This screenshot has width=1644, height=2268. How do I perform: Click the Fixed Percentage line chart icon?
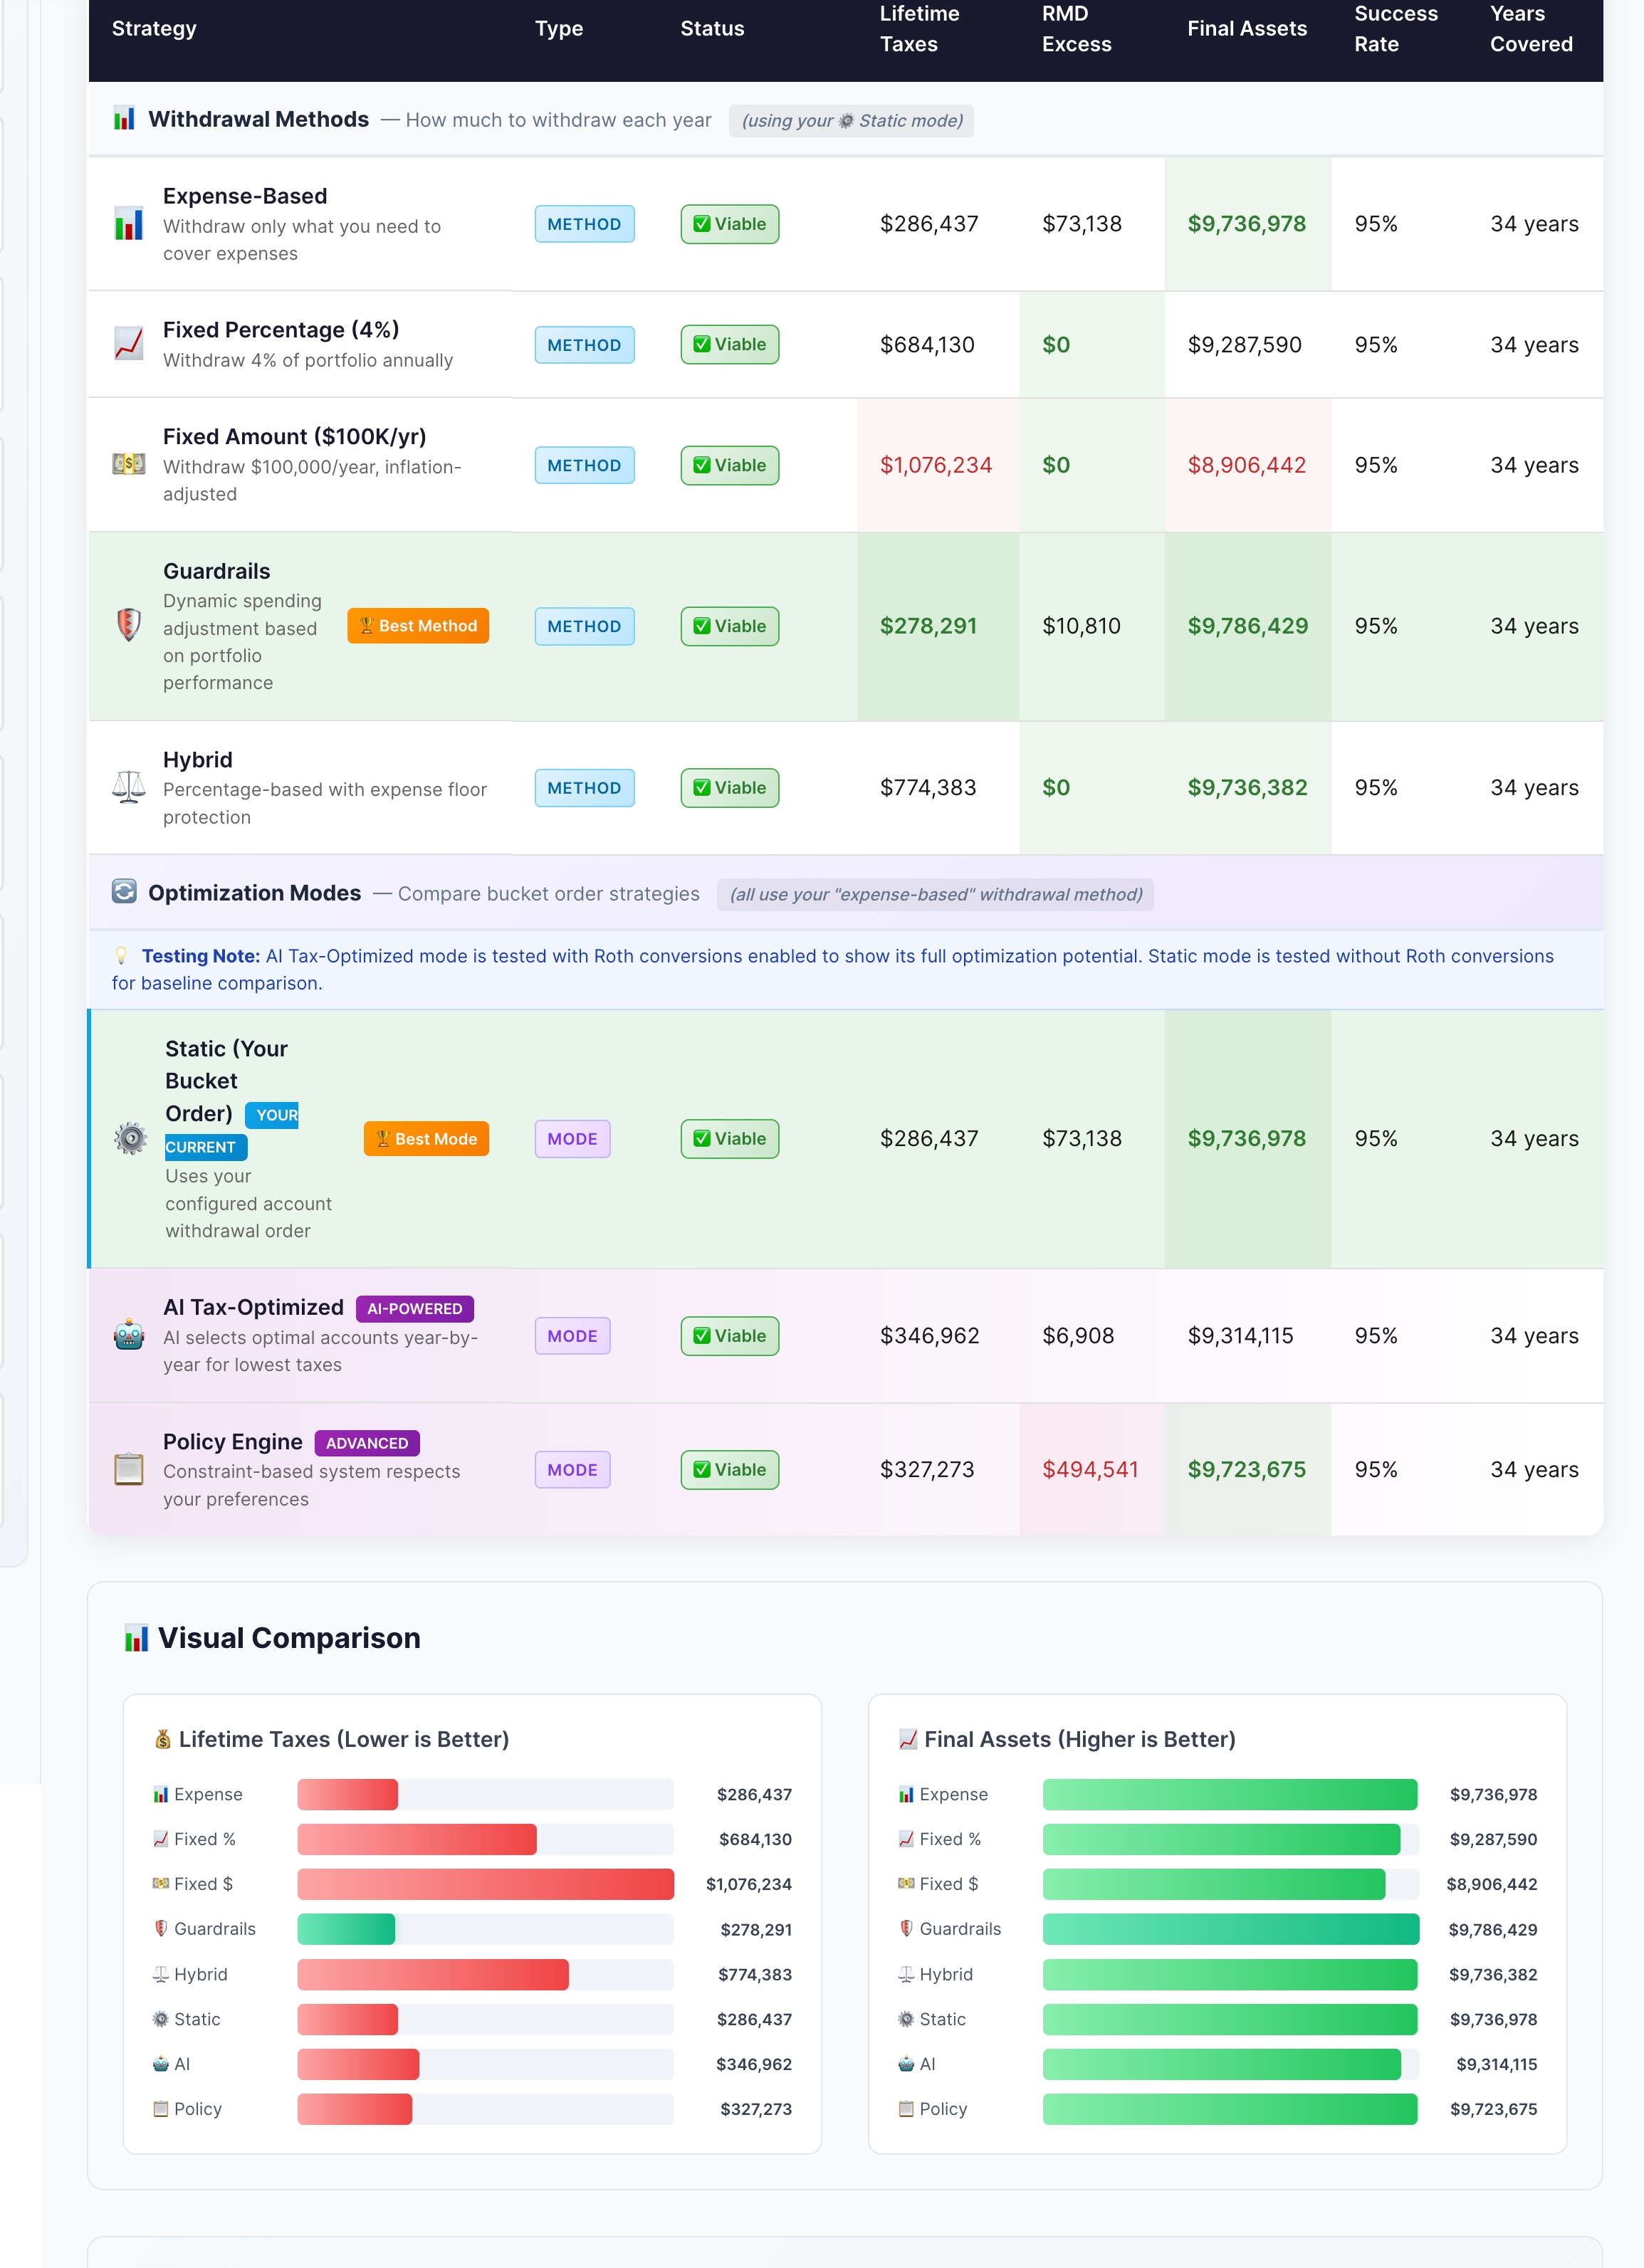tap(128, 344)
